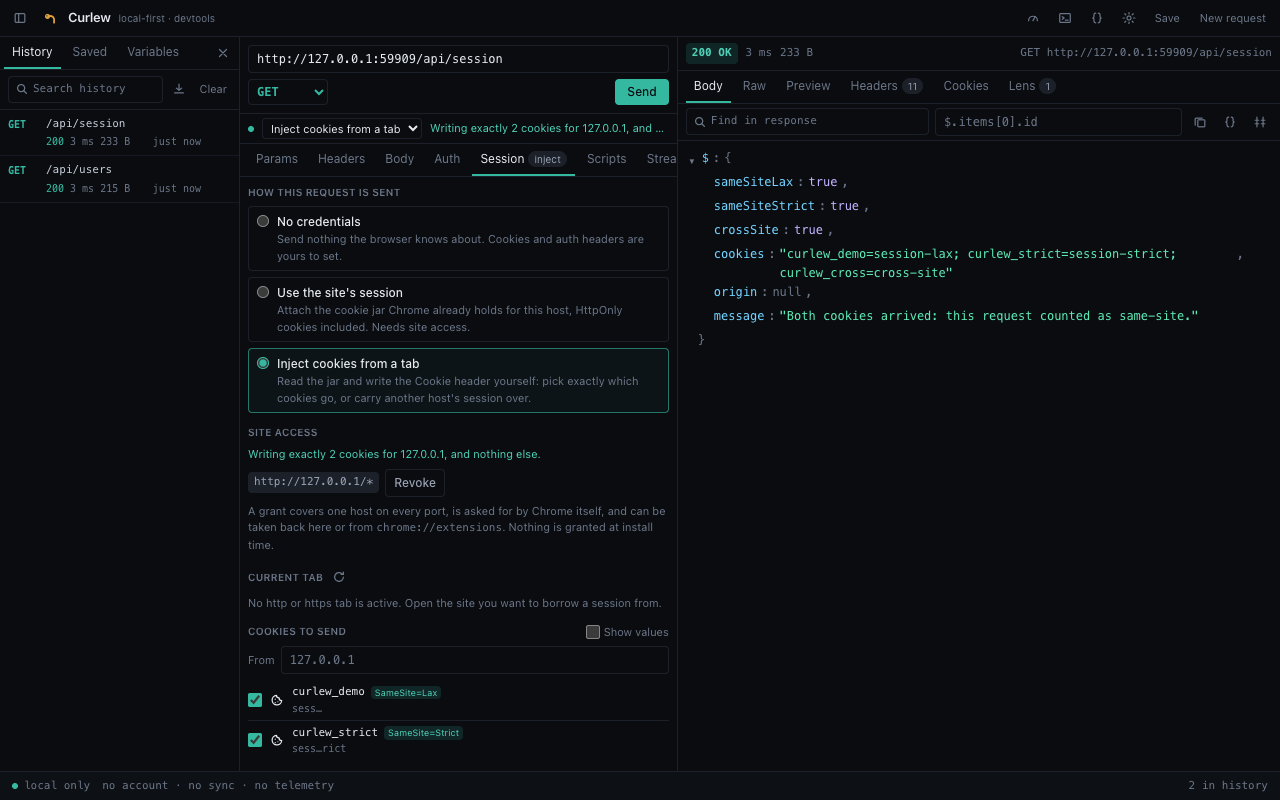The height and width of the screenshot is (800, 1280).
Task: Collapse the JSON root node triangle
Action: pyautogui.click(x=692, y=160)
